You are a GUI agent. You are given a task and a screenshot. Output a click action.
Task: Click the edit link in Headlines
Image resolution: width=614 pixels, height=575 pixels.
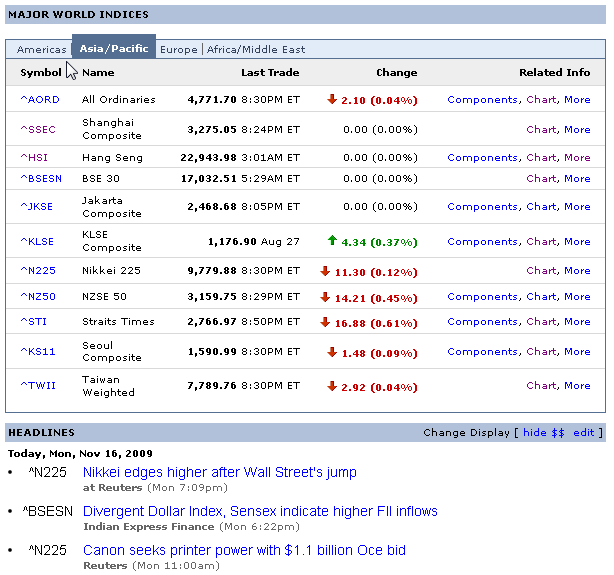tap(583, 432)
